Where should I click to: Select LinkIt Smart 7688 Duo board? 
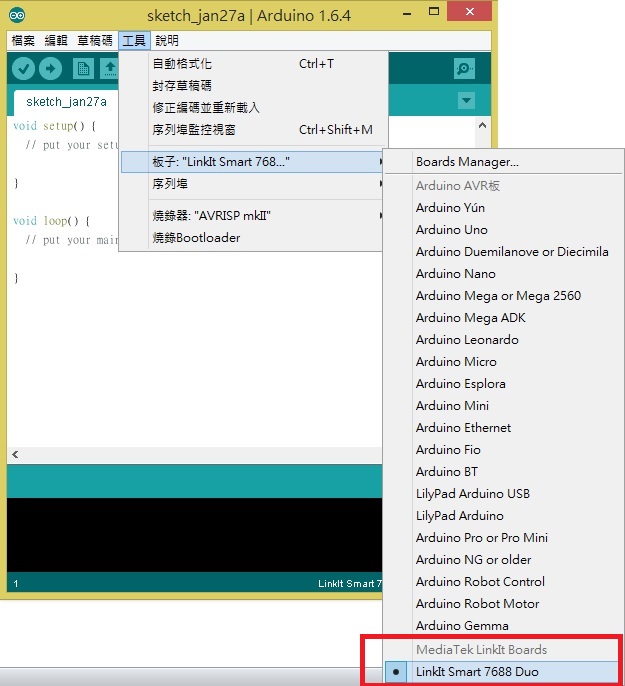501,672
